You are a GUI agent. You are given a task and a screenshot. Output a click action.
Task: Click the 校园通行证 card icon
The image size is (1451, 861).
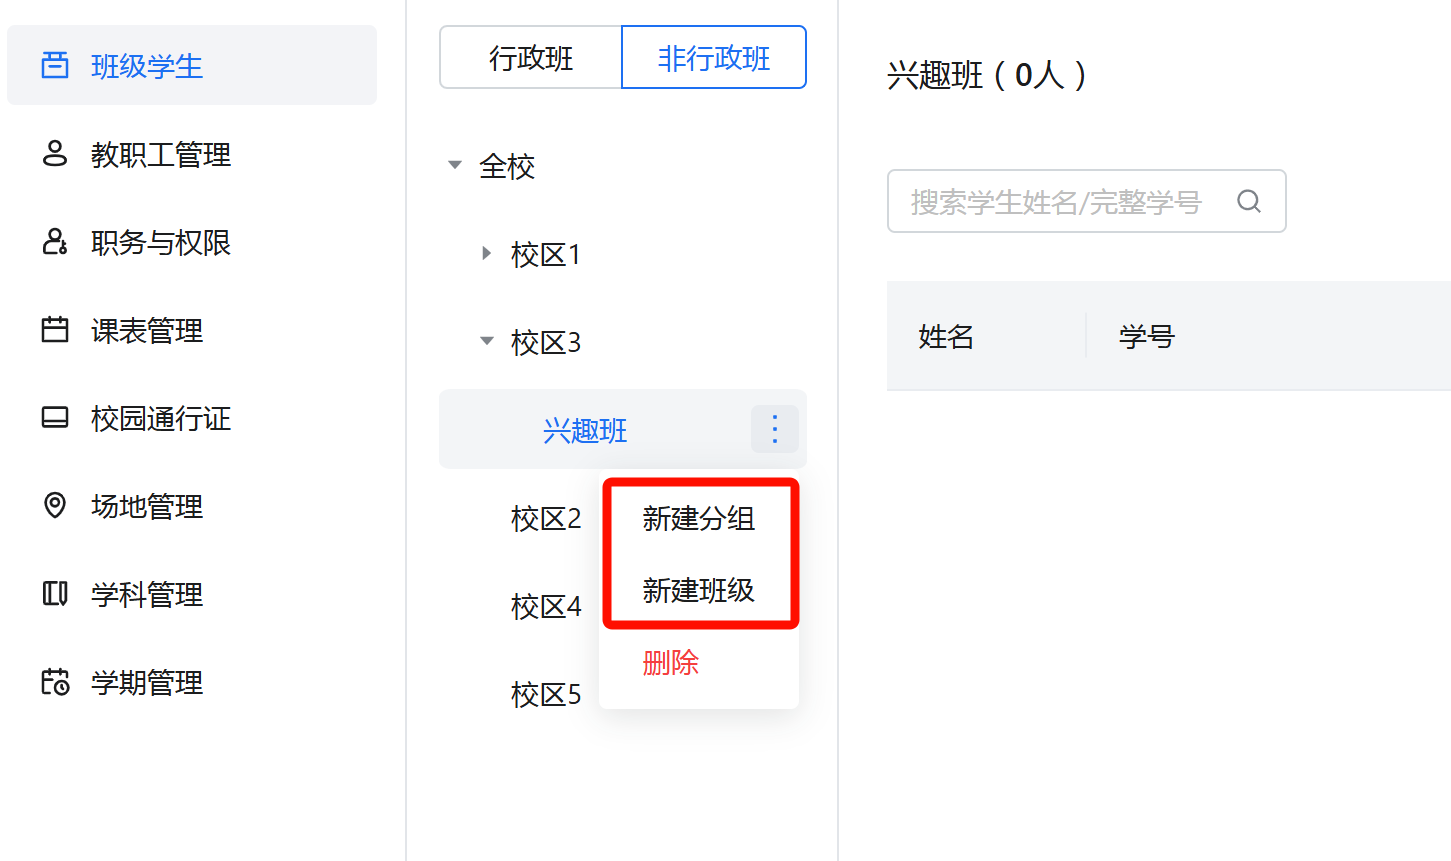pos(55,418)
